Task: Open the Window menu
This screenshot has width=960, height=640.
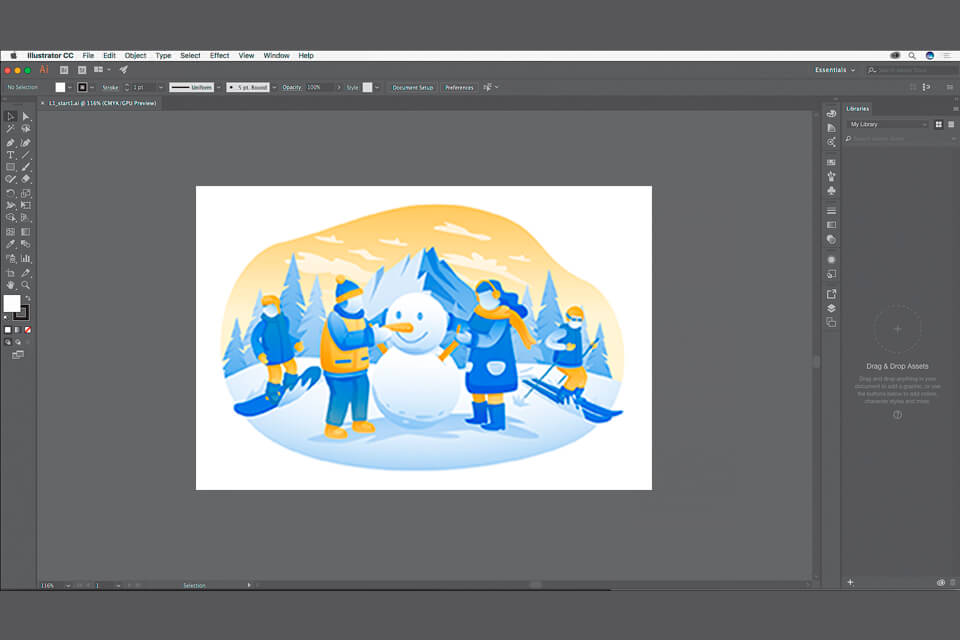Action: click(x=276, y=55)
